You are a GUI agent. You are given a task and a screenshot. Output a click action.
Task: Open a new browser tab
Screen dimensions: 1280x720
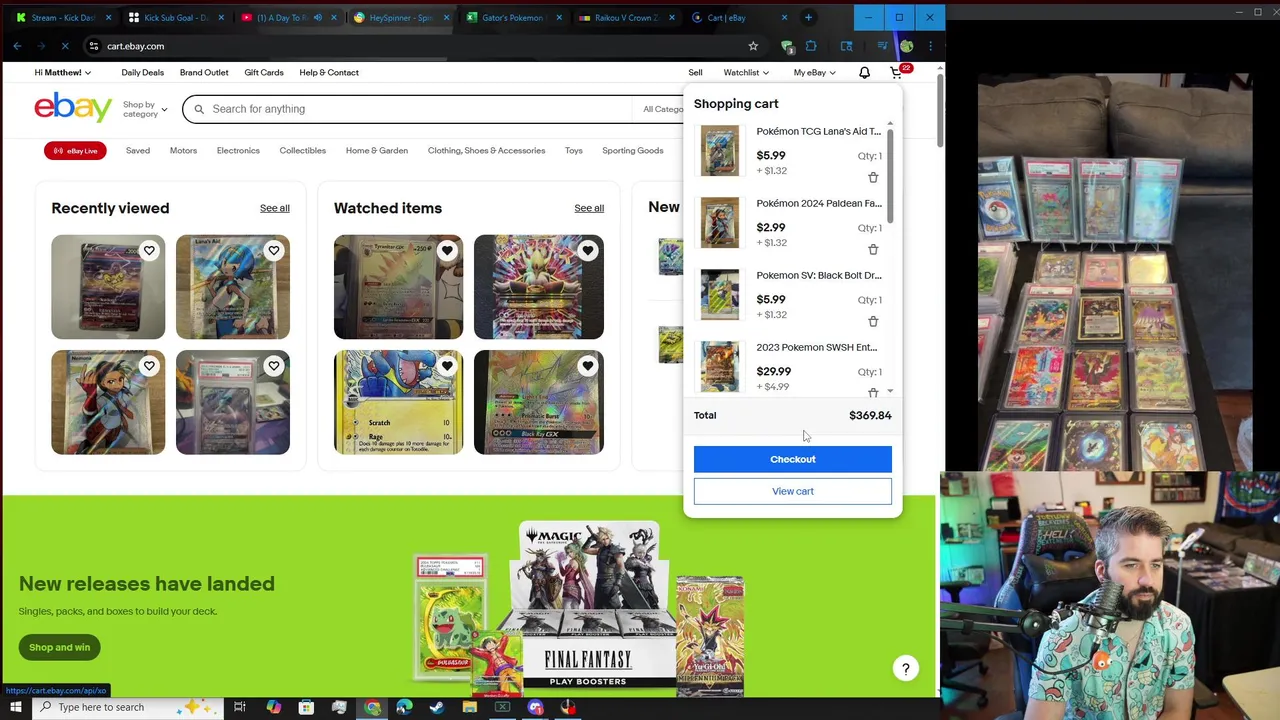(808, 17)
